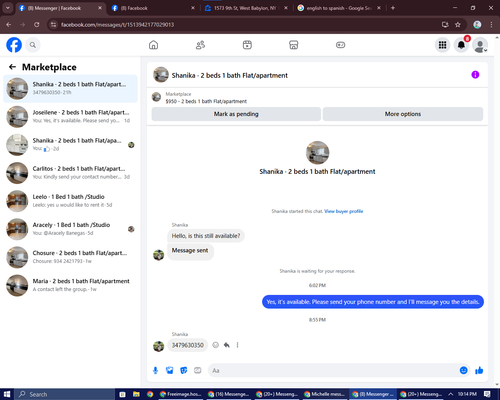Open a new browser tab
The image size is (500, 400).
393,8
